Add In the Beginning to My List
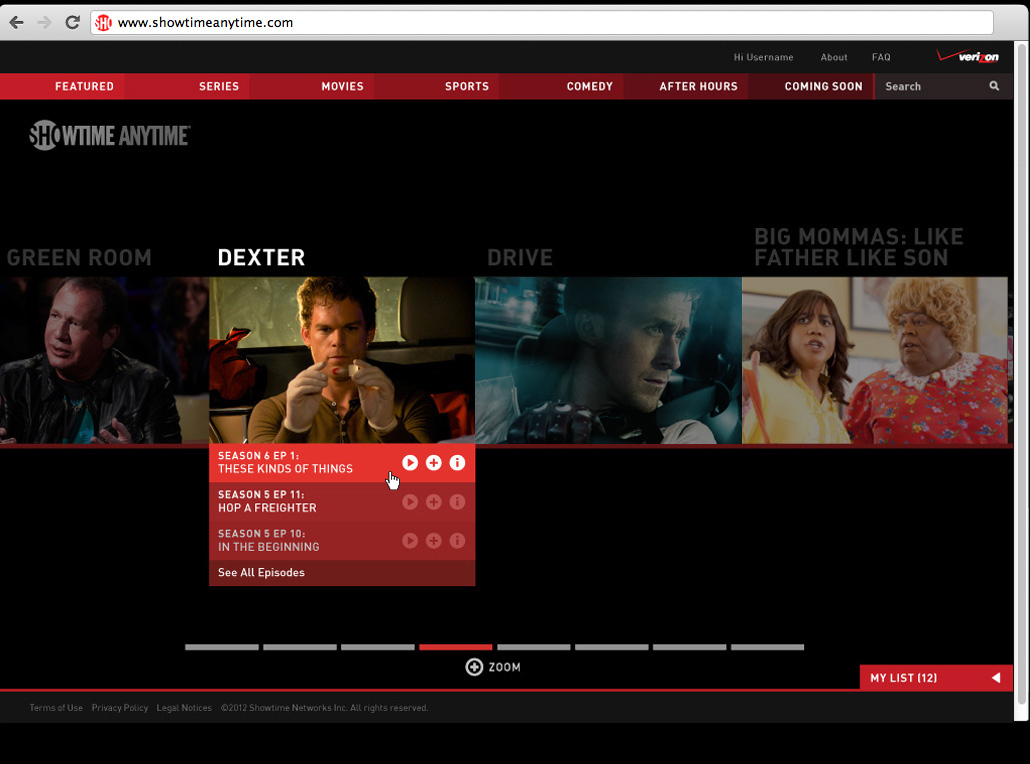The height and width of the screenshot is (764, 1030). pyautogui.click(x=434, y=541)
